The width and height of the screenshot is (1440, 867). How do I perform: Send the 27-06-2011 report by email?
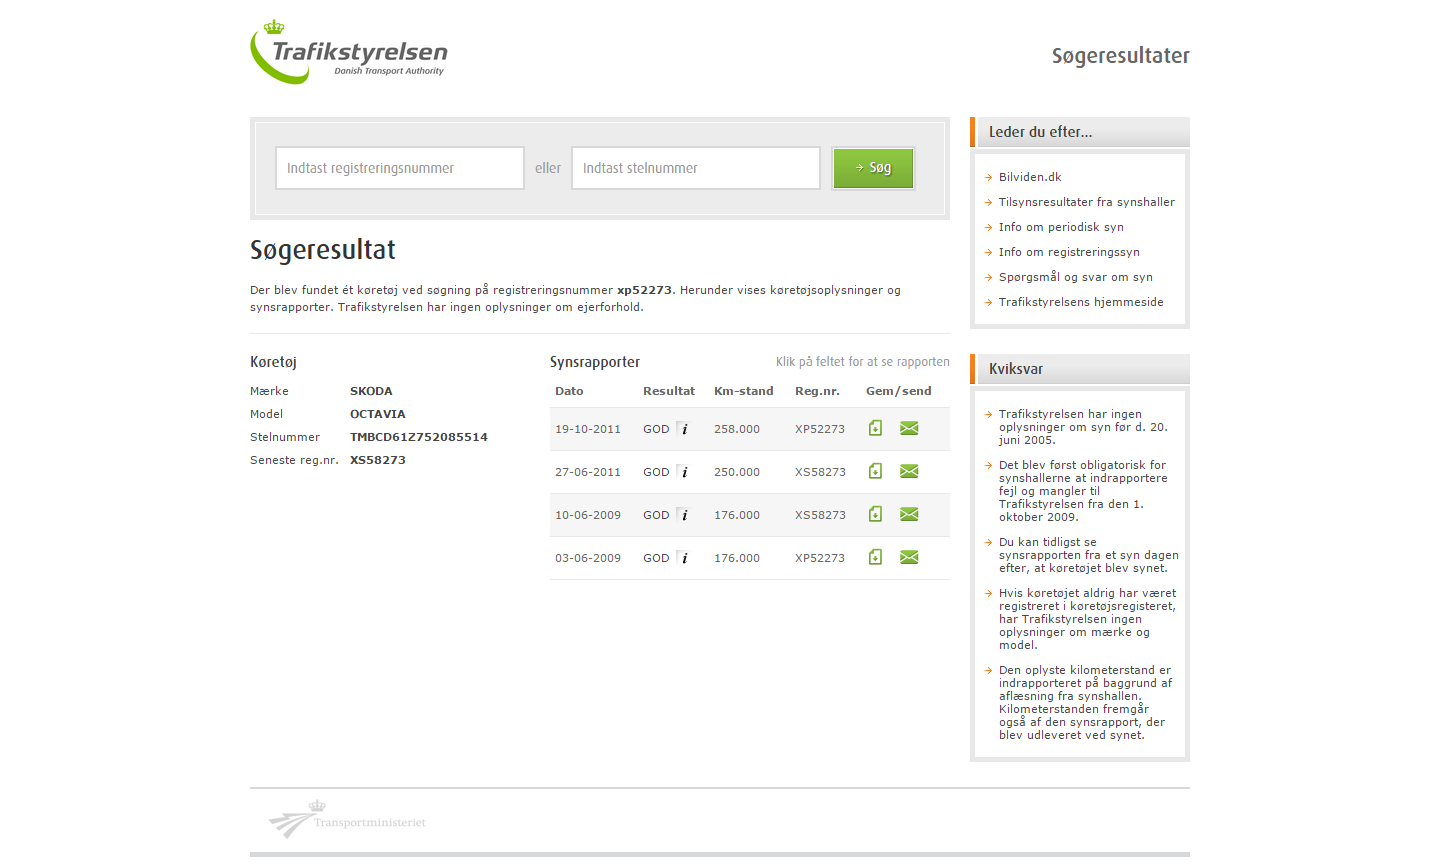click(x=909, y=471)
